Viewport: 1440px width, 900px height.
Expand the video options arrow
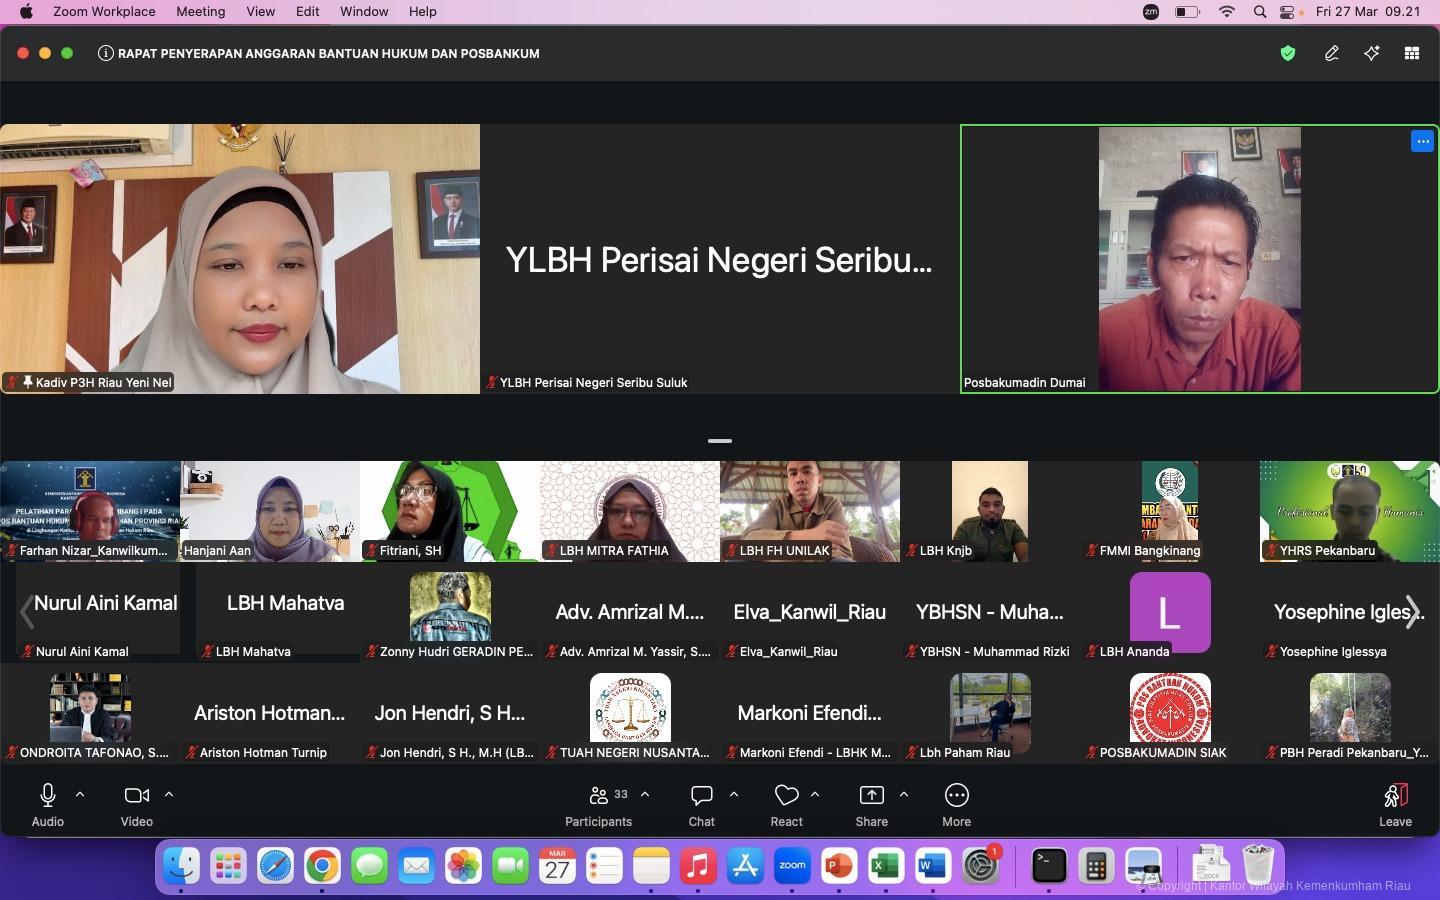[169, 795]
